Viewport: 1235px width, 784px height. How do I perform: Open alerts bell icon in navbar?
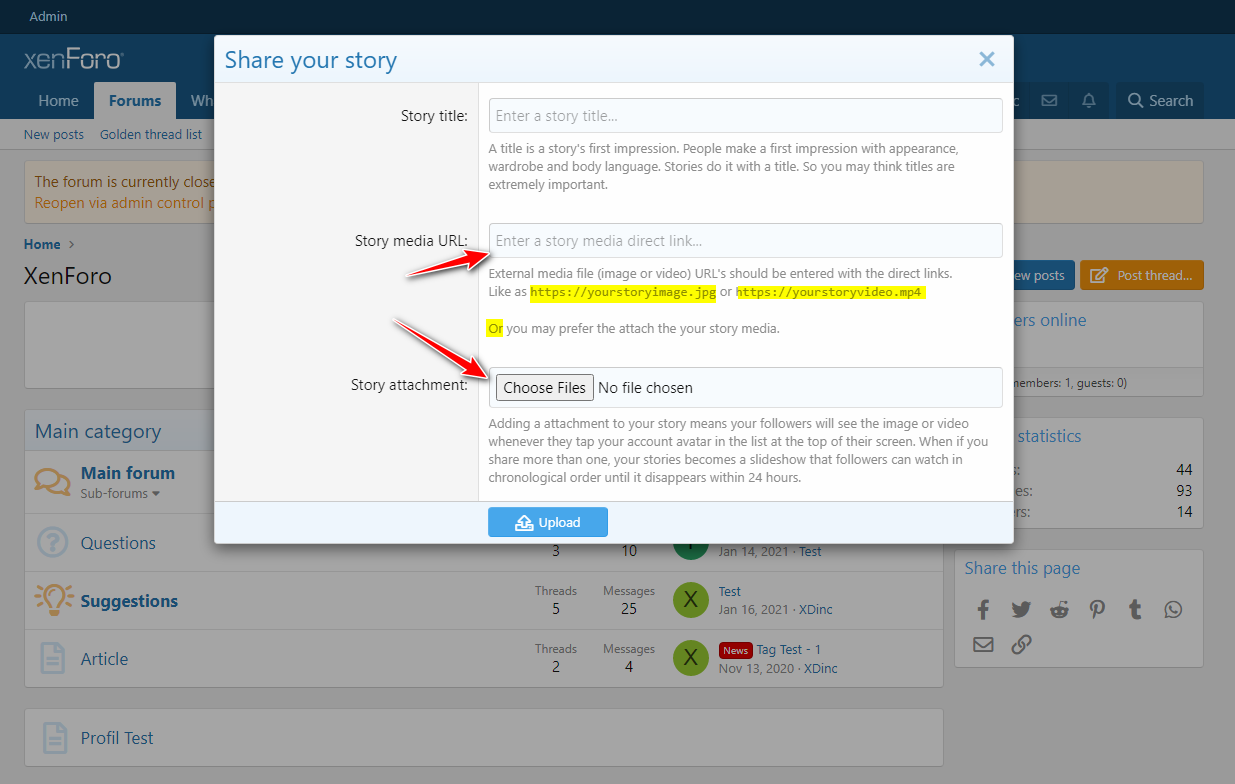[x=1089, y=100]
